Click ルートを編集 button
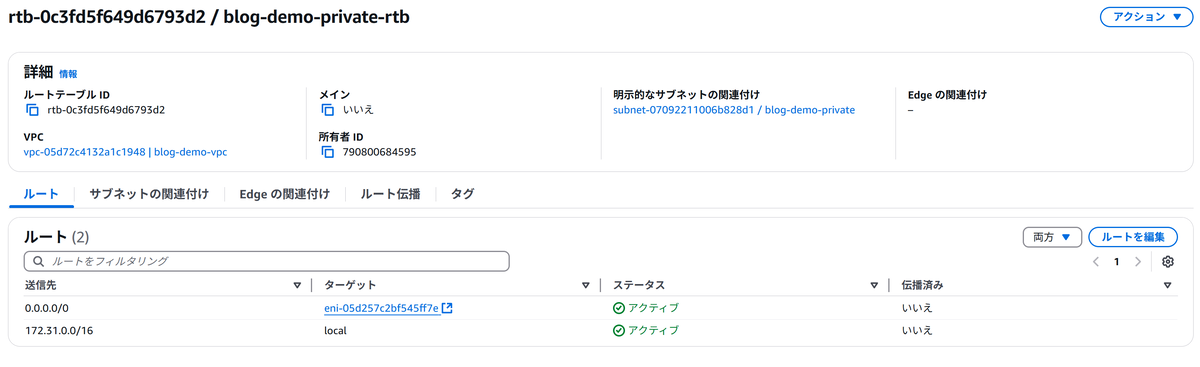Viewport: 1200px width, 367px height. coord(1133,237)
